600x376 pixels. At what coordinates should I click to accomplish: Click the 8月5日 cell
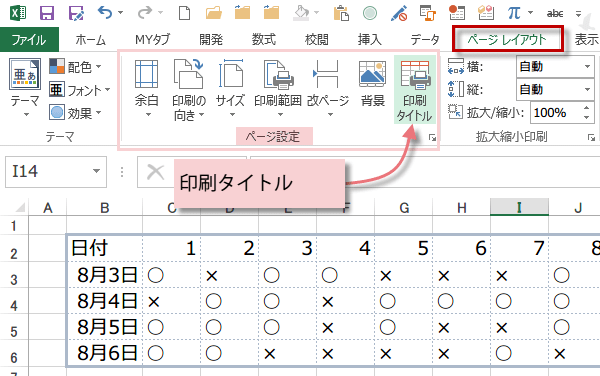(x=105, y=327)
